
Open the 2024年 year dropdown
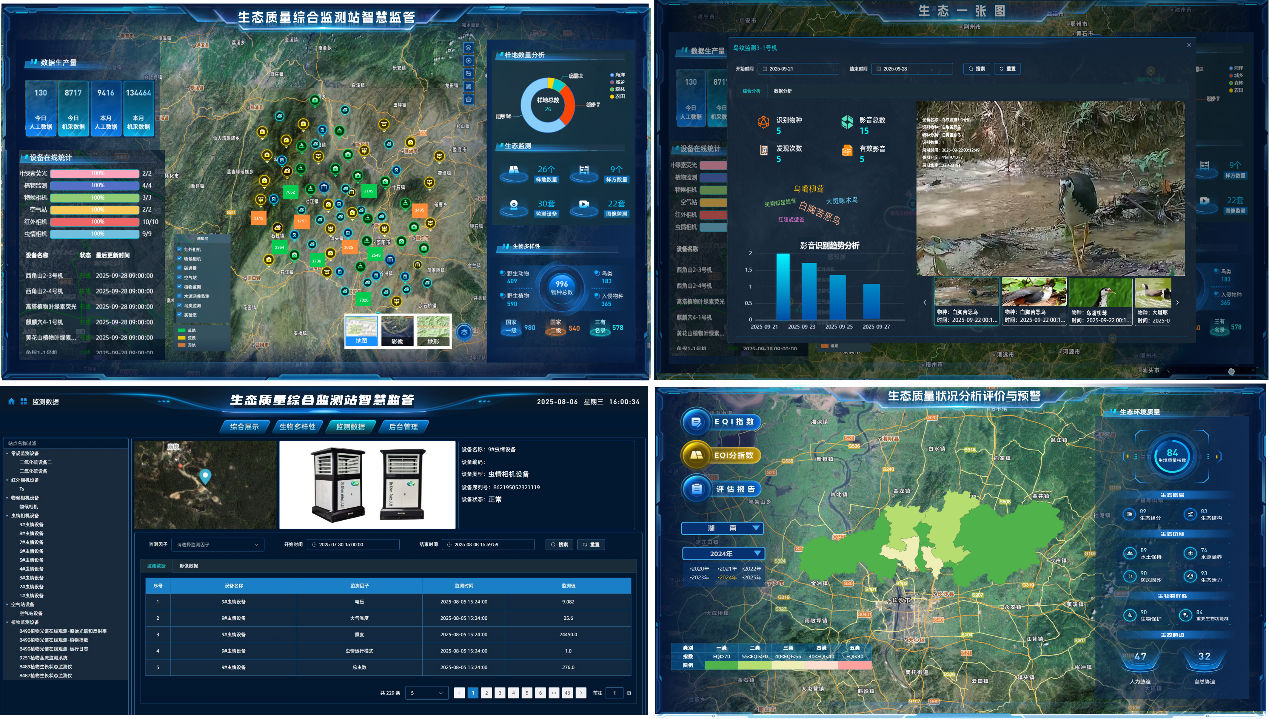[x=722, y=553]
